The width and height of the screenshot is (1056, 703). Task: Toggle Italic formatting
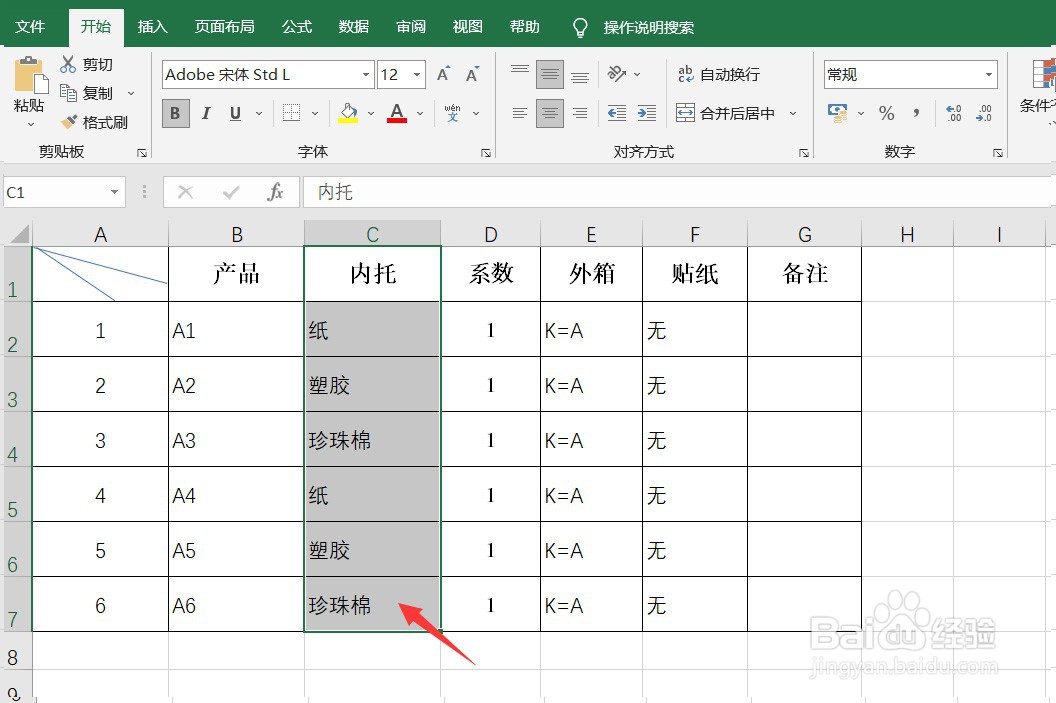coord(206,113)
